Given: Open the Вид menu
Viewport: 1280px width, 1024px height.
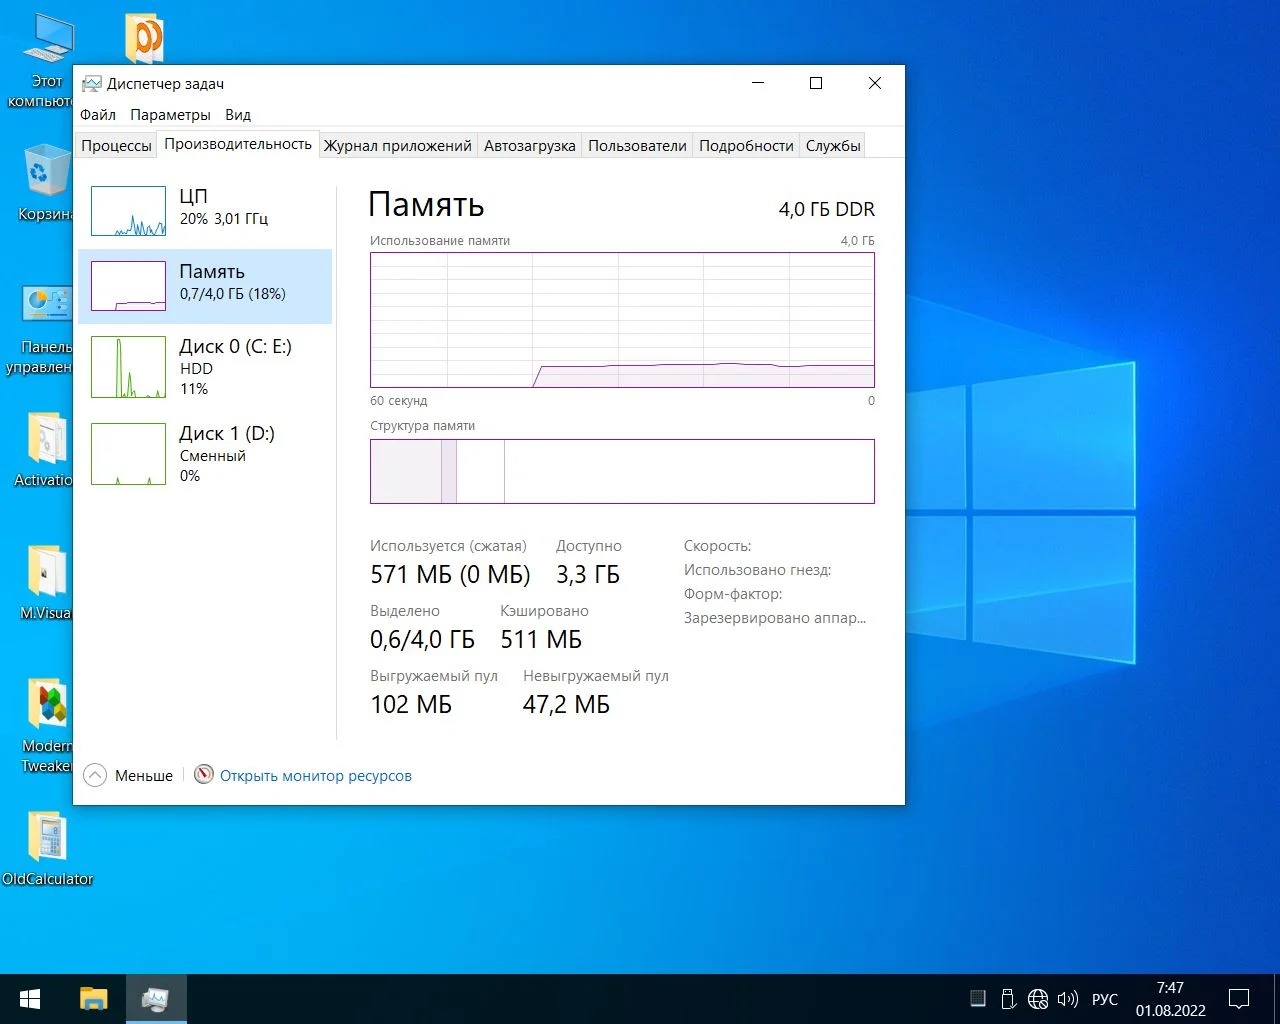Looking at the screenshot, I should pyautogui.click(x=238, y=115).
